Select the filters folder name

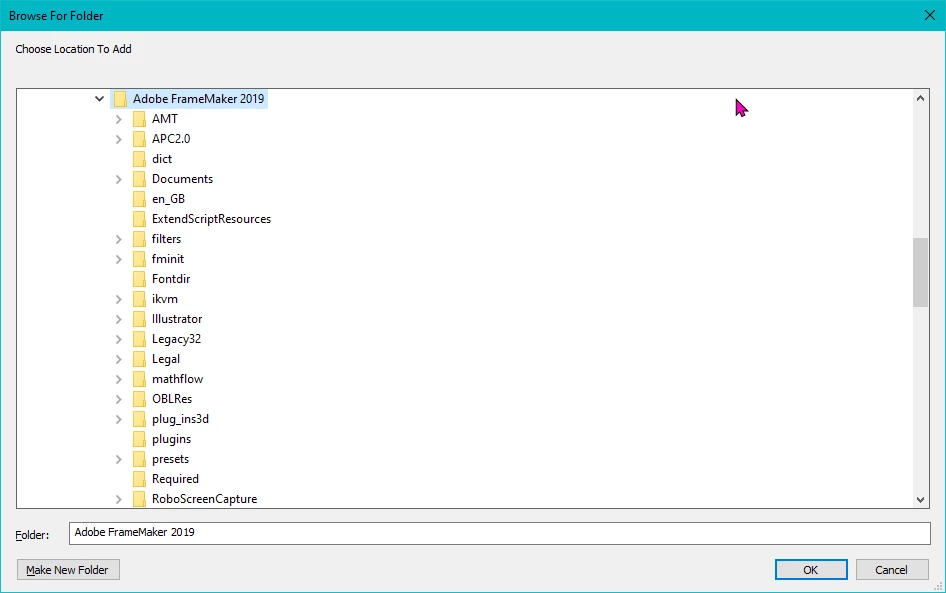pos(166,239)
